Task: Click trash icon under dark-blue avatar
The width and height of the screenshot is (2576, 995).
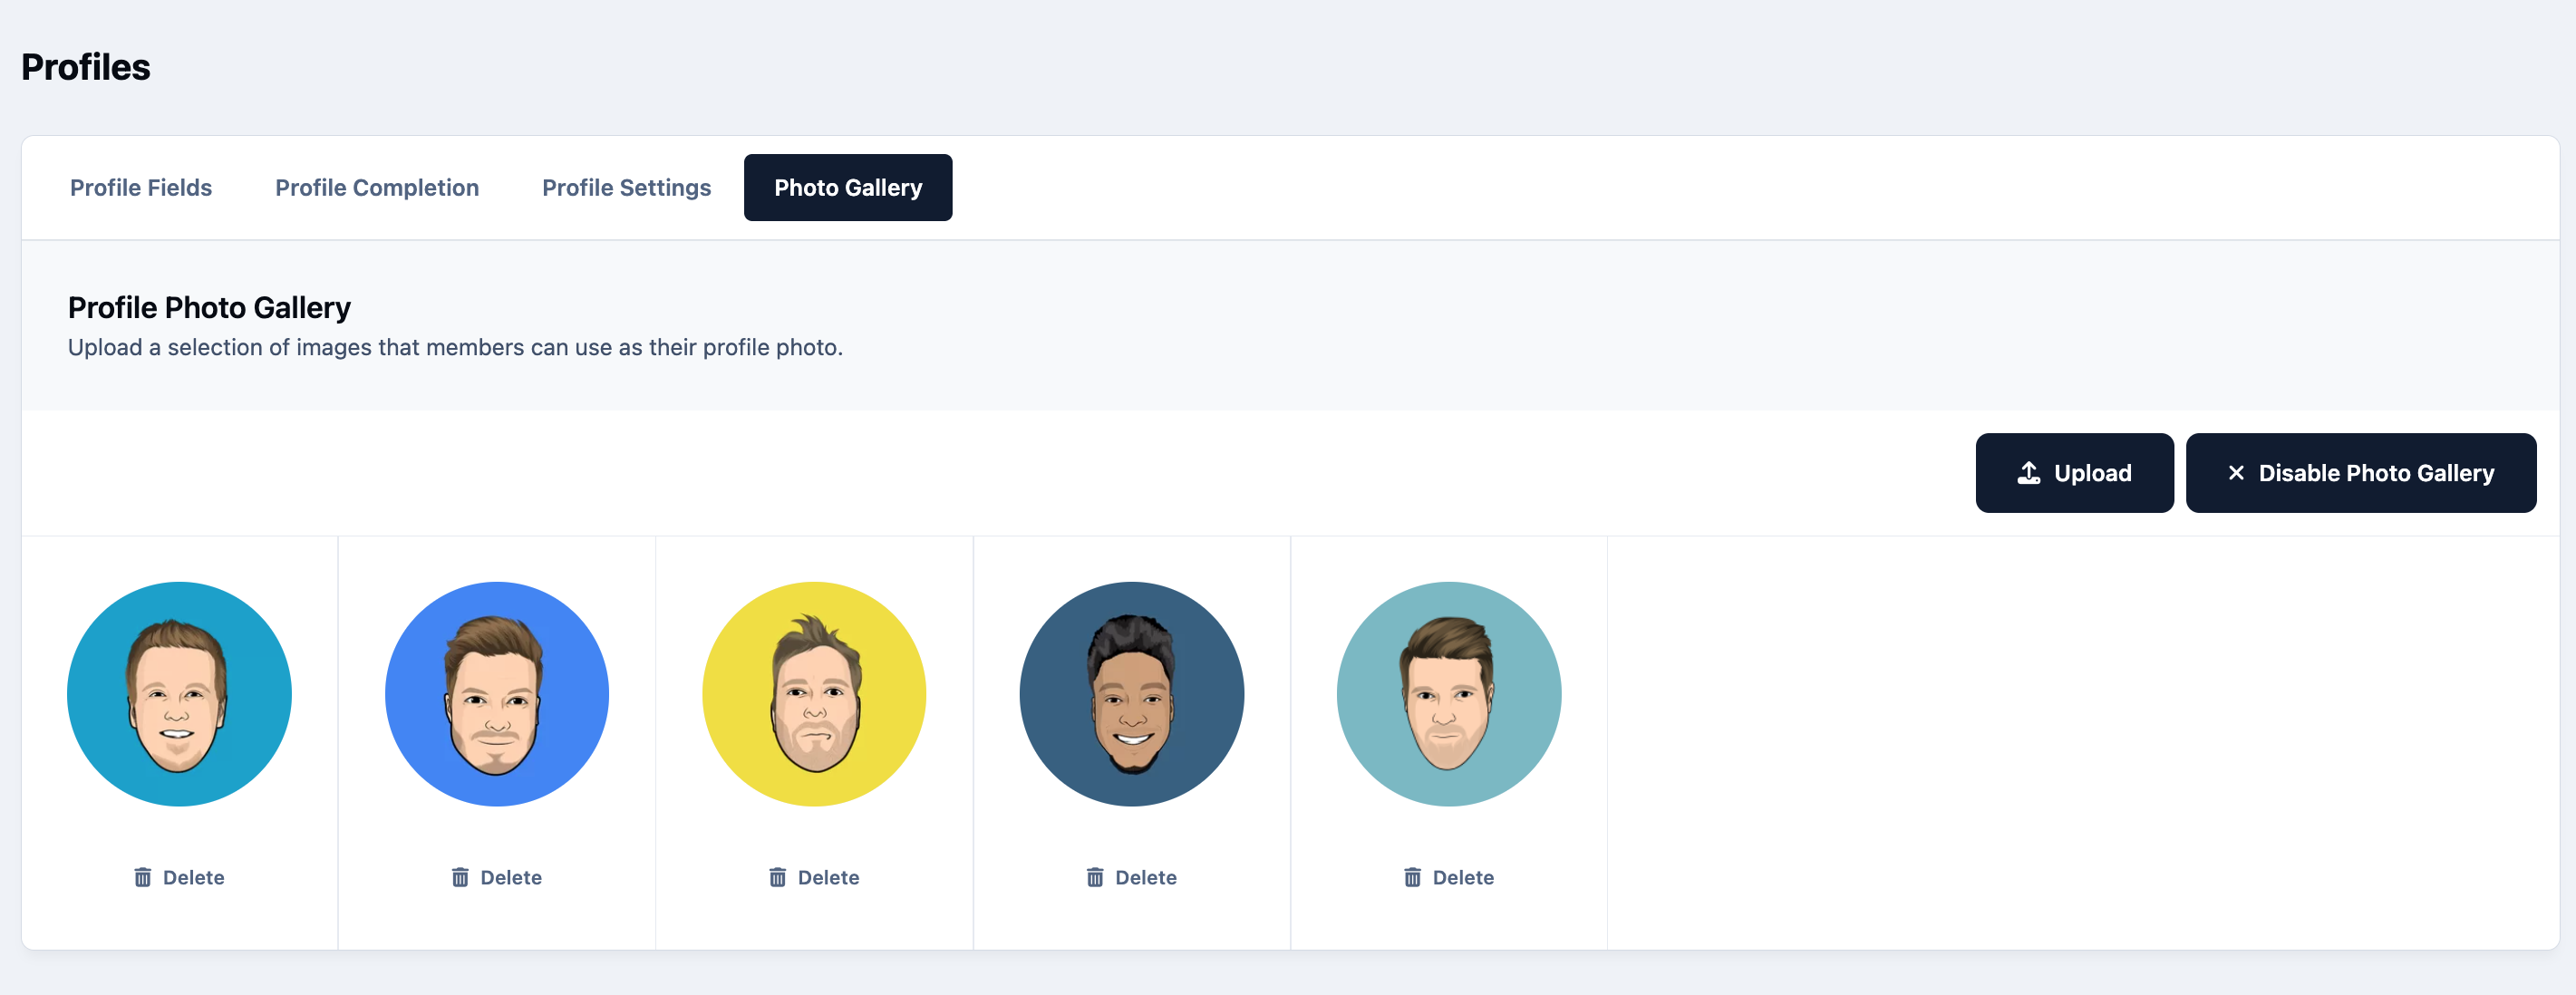Action: [x=1095, y=877]
